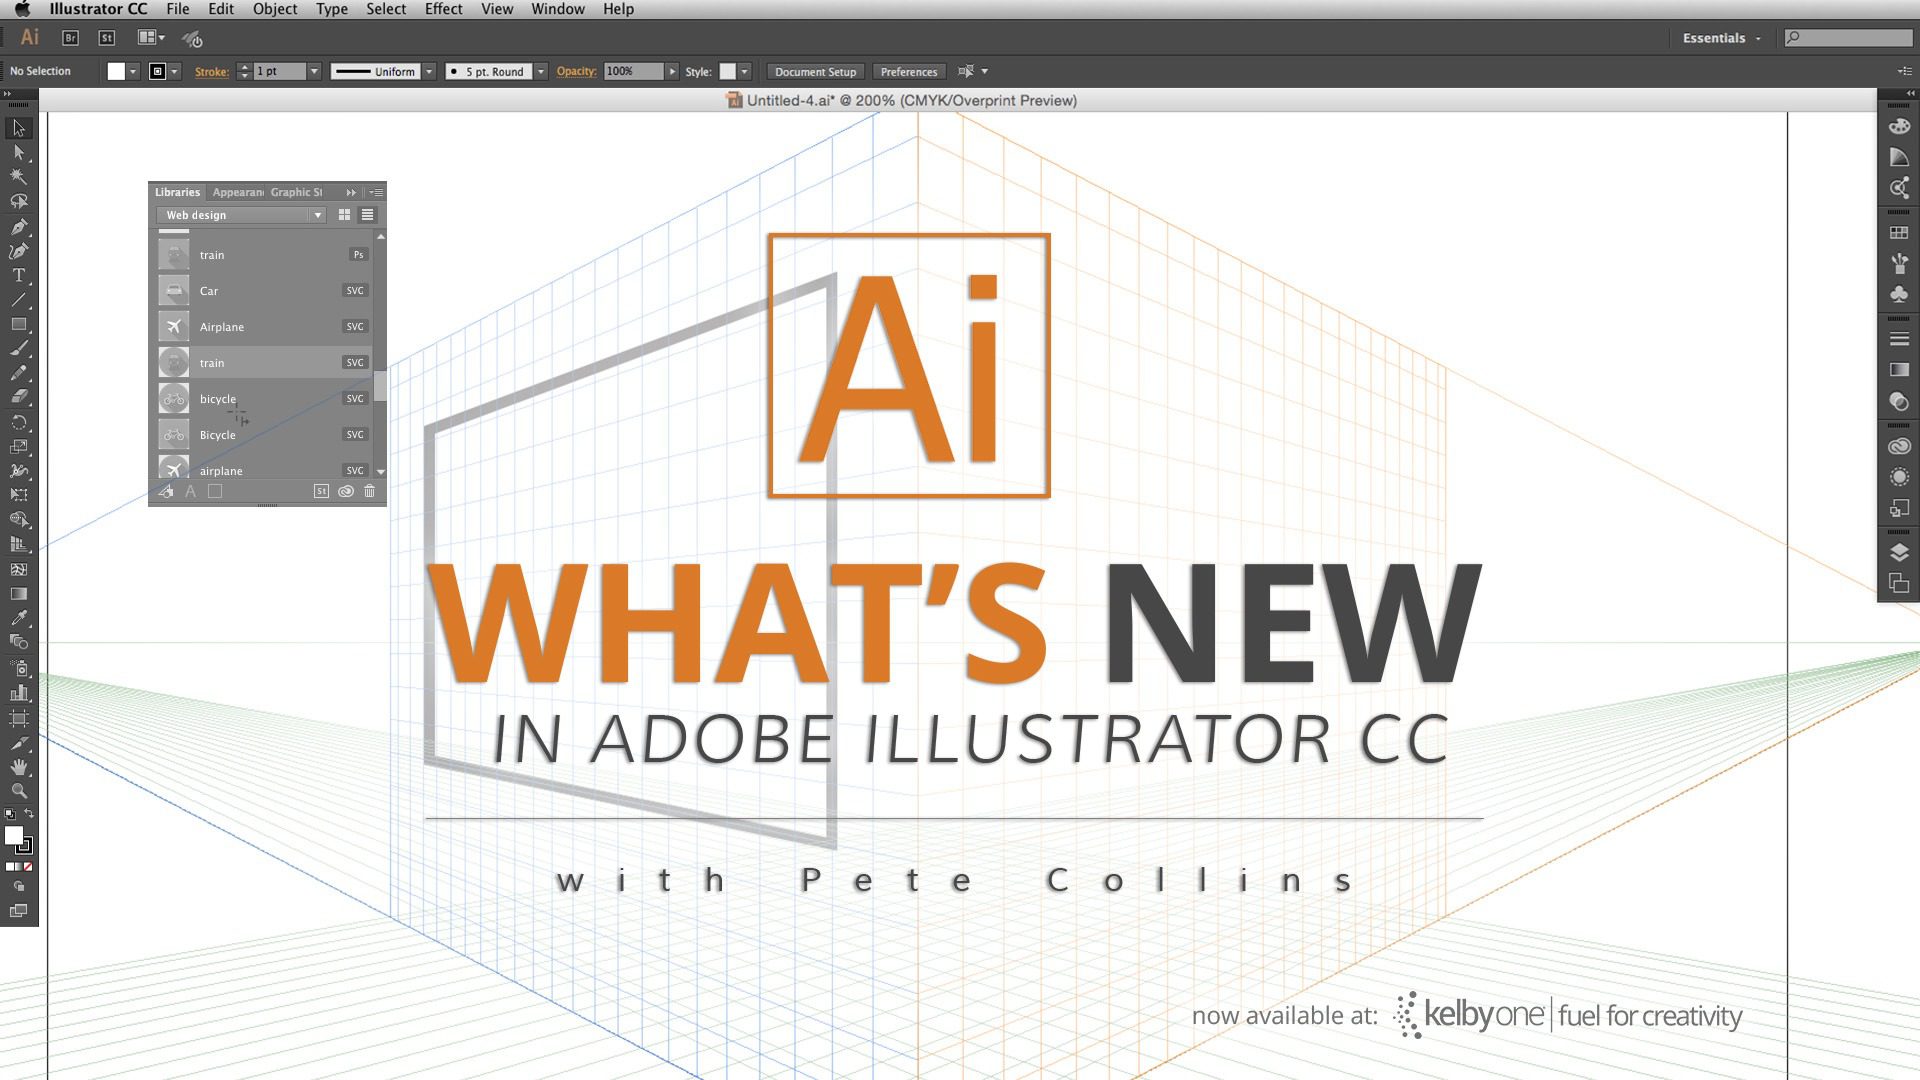
Task: Switch to the Appearance panel tab
Action: [x=237, y=192]
